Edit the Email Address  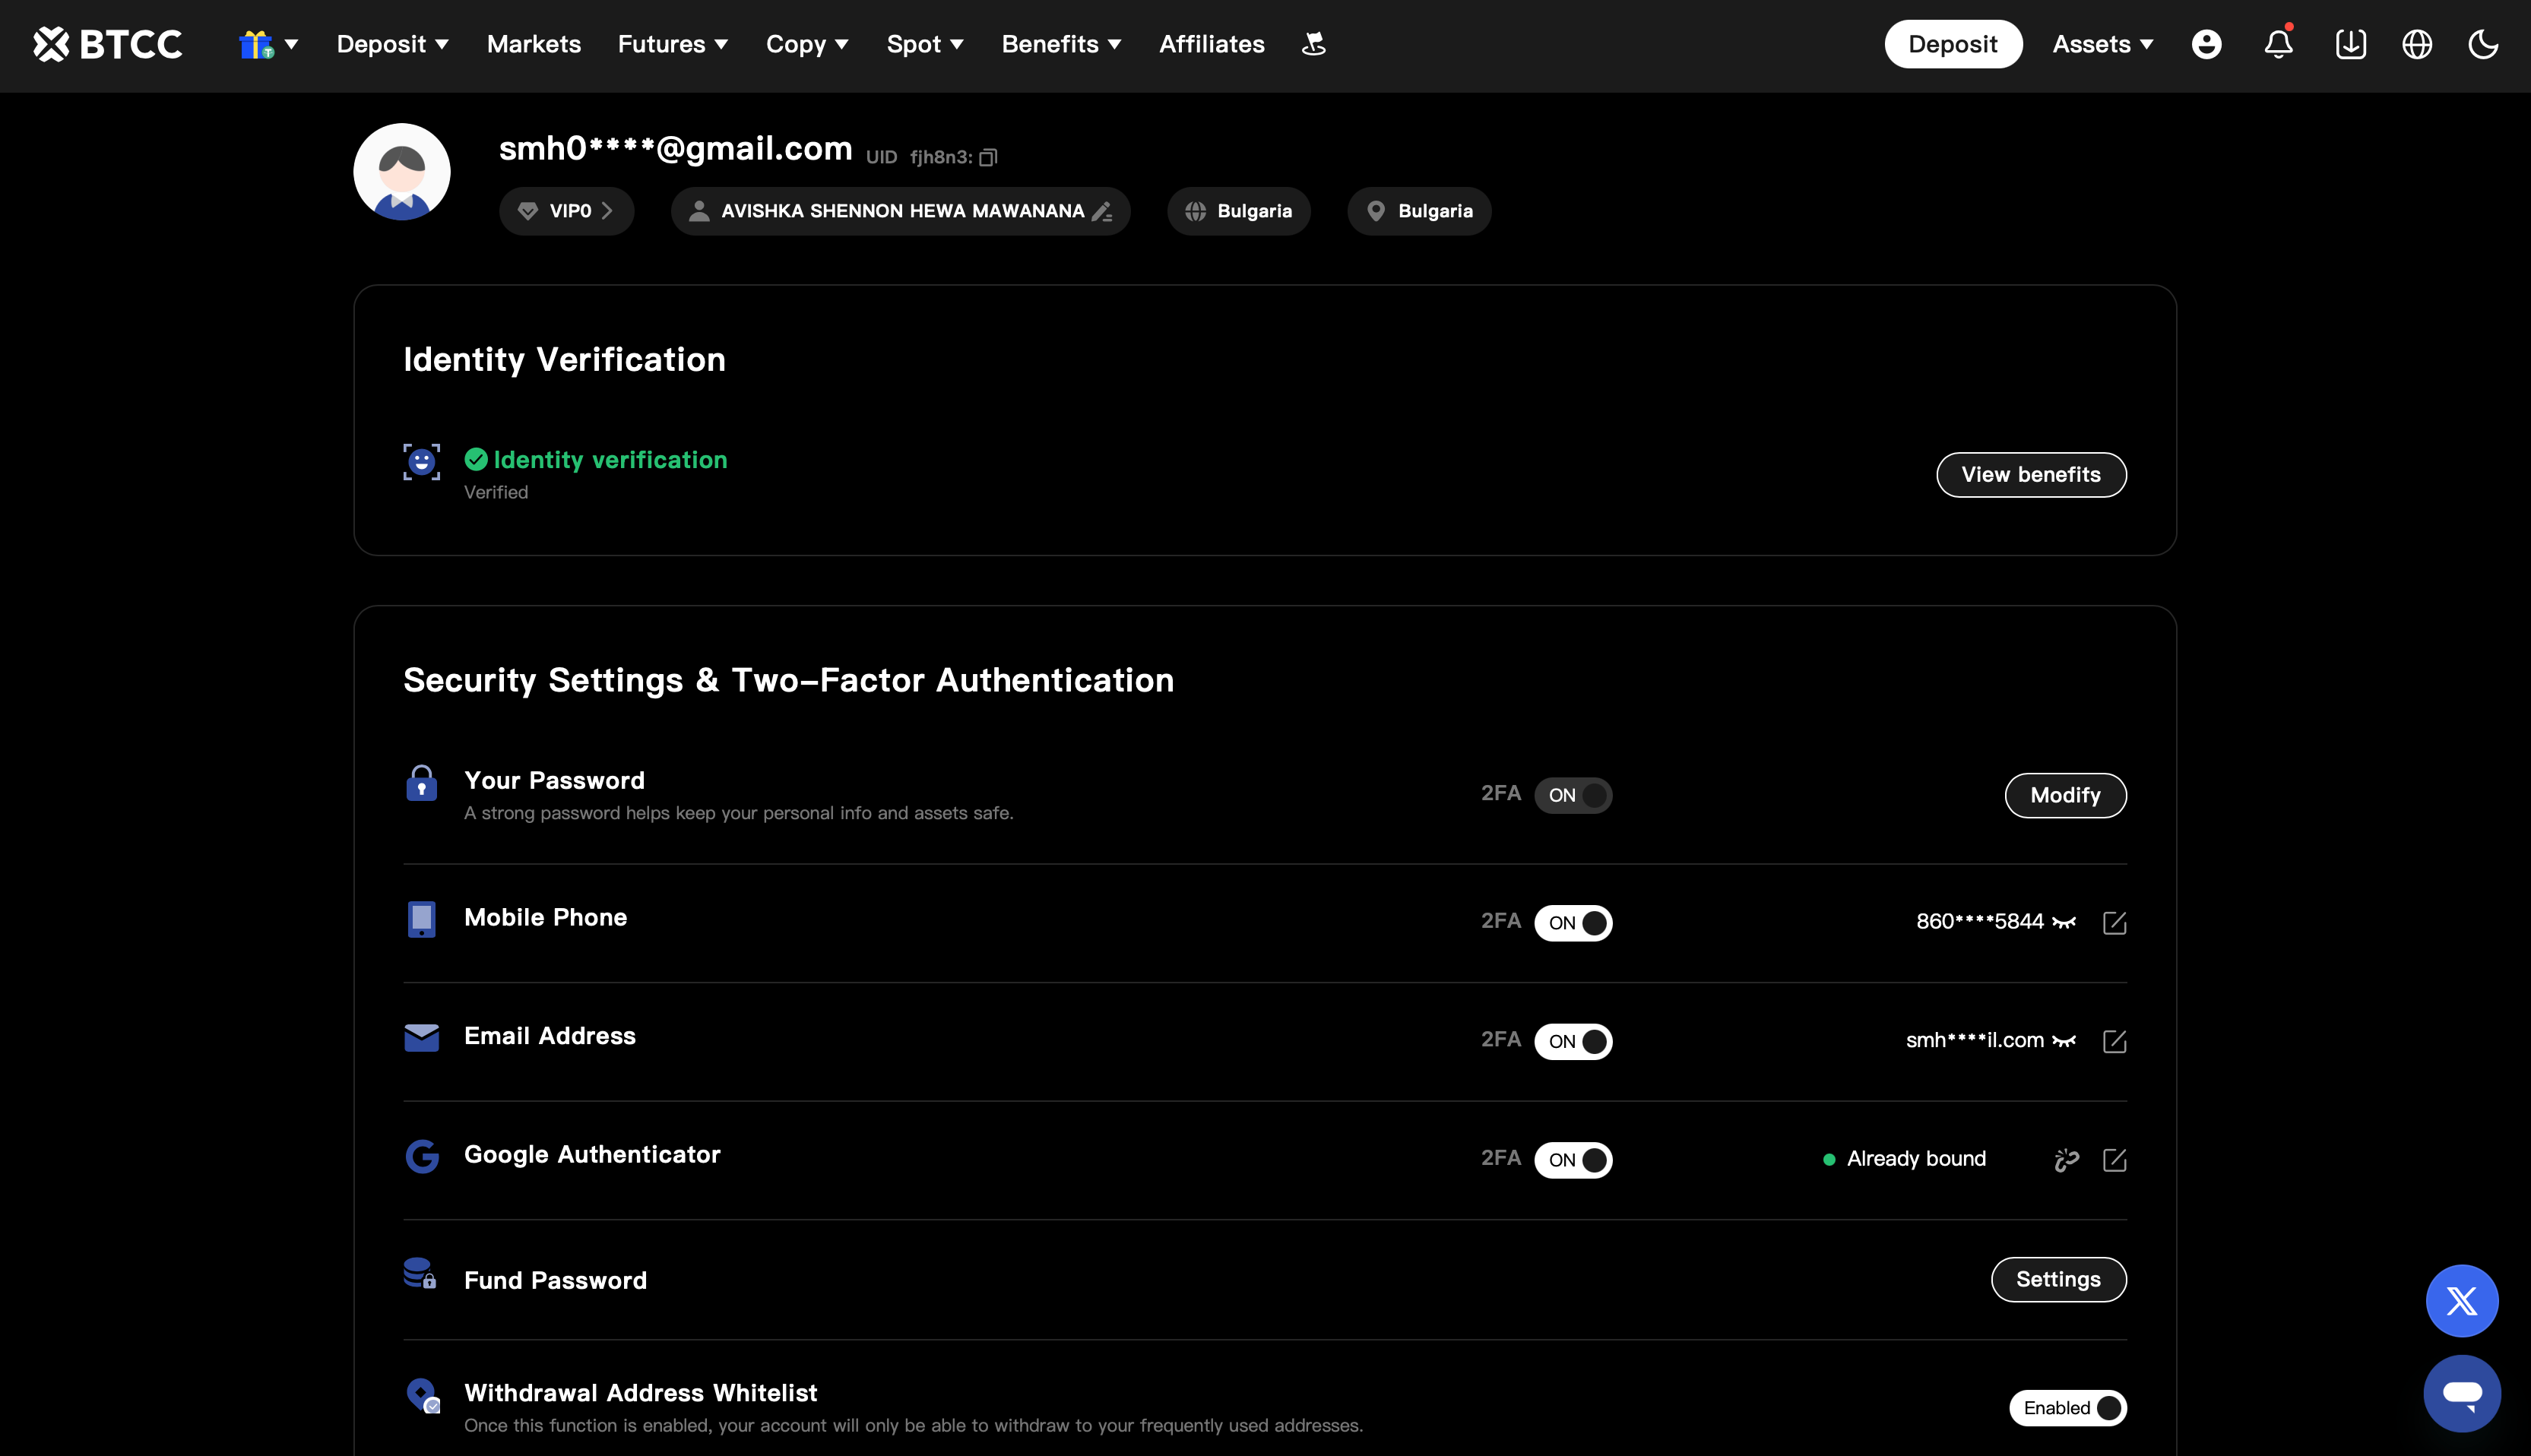(x=2114, y=1041)
